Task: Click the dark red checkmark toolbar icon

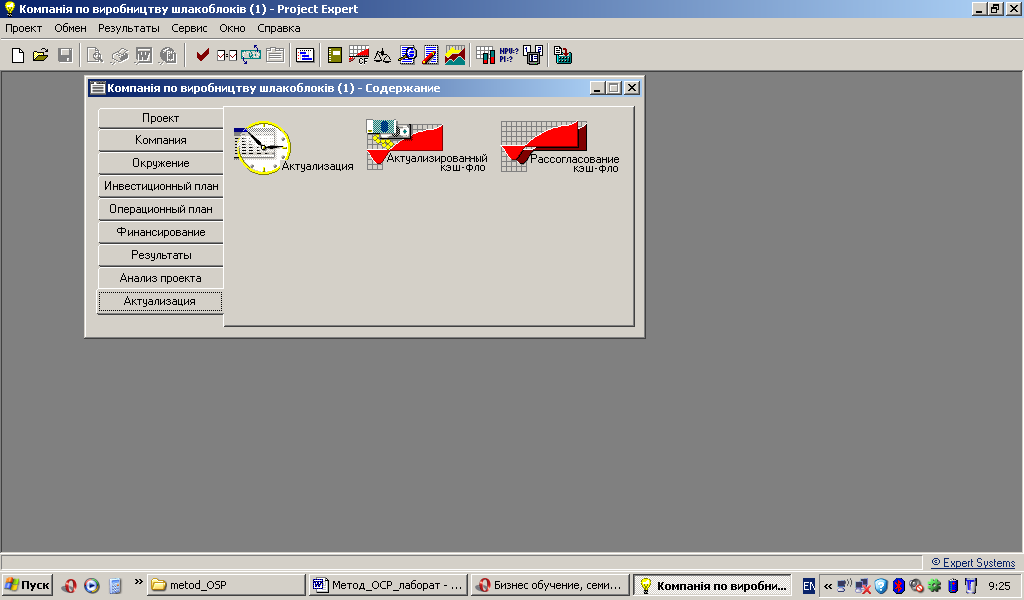Action: (202, 55)
